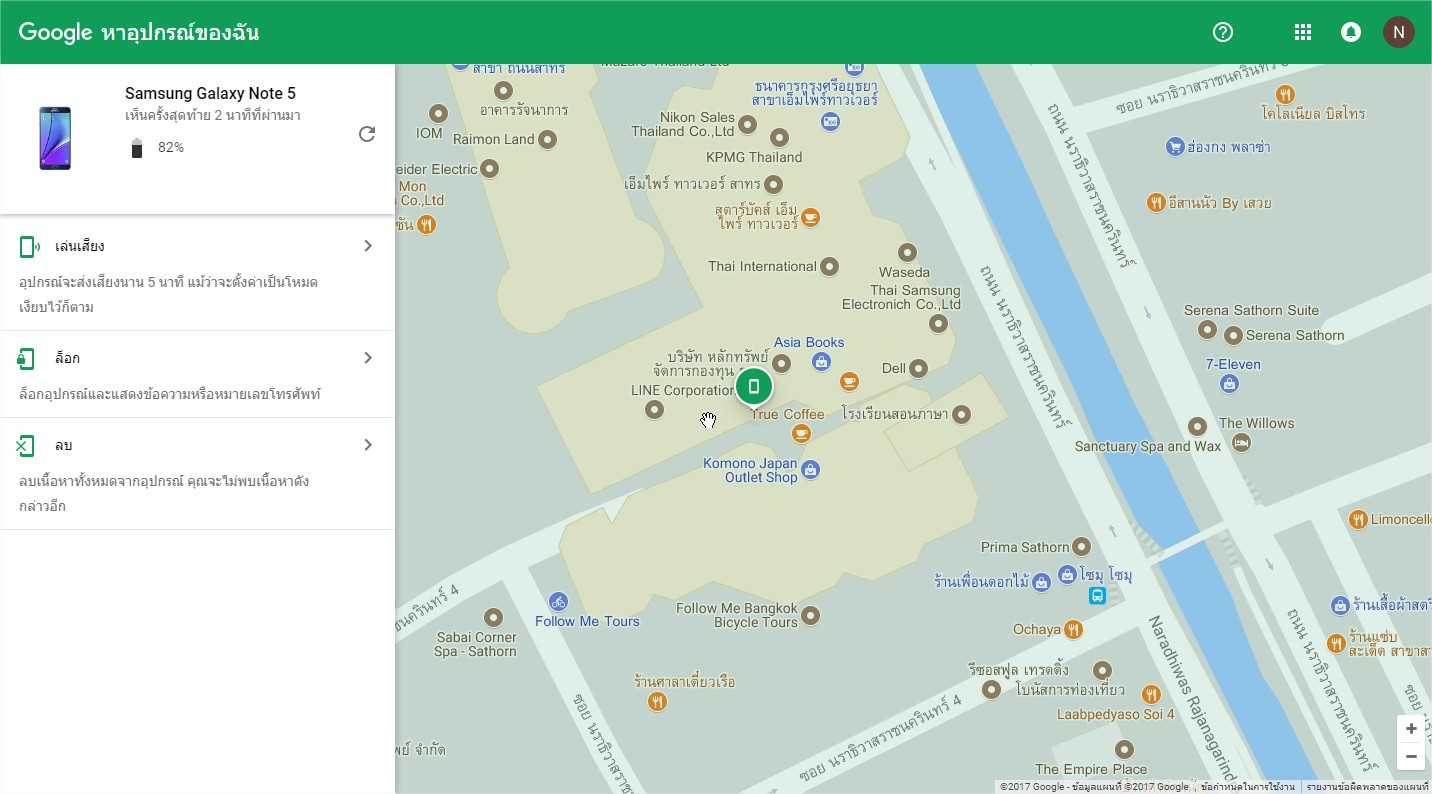Screen dimensions: 1432x794
Task: Refresh the Samsung Galaxy Note 5 location
Action: tap(367, 134)
